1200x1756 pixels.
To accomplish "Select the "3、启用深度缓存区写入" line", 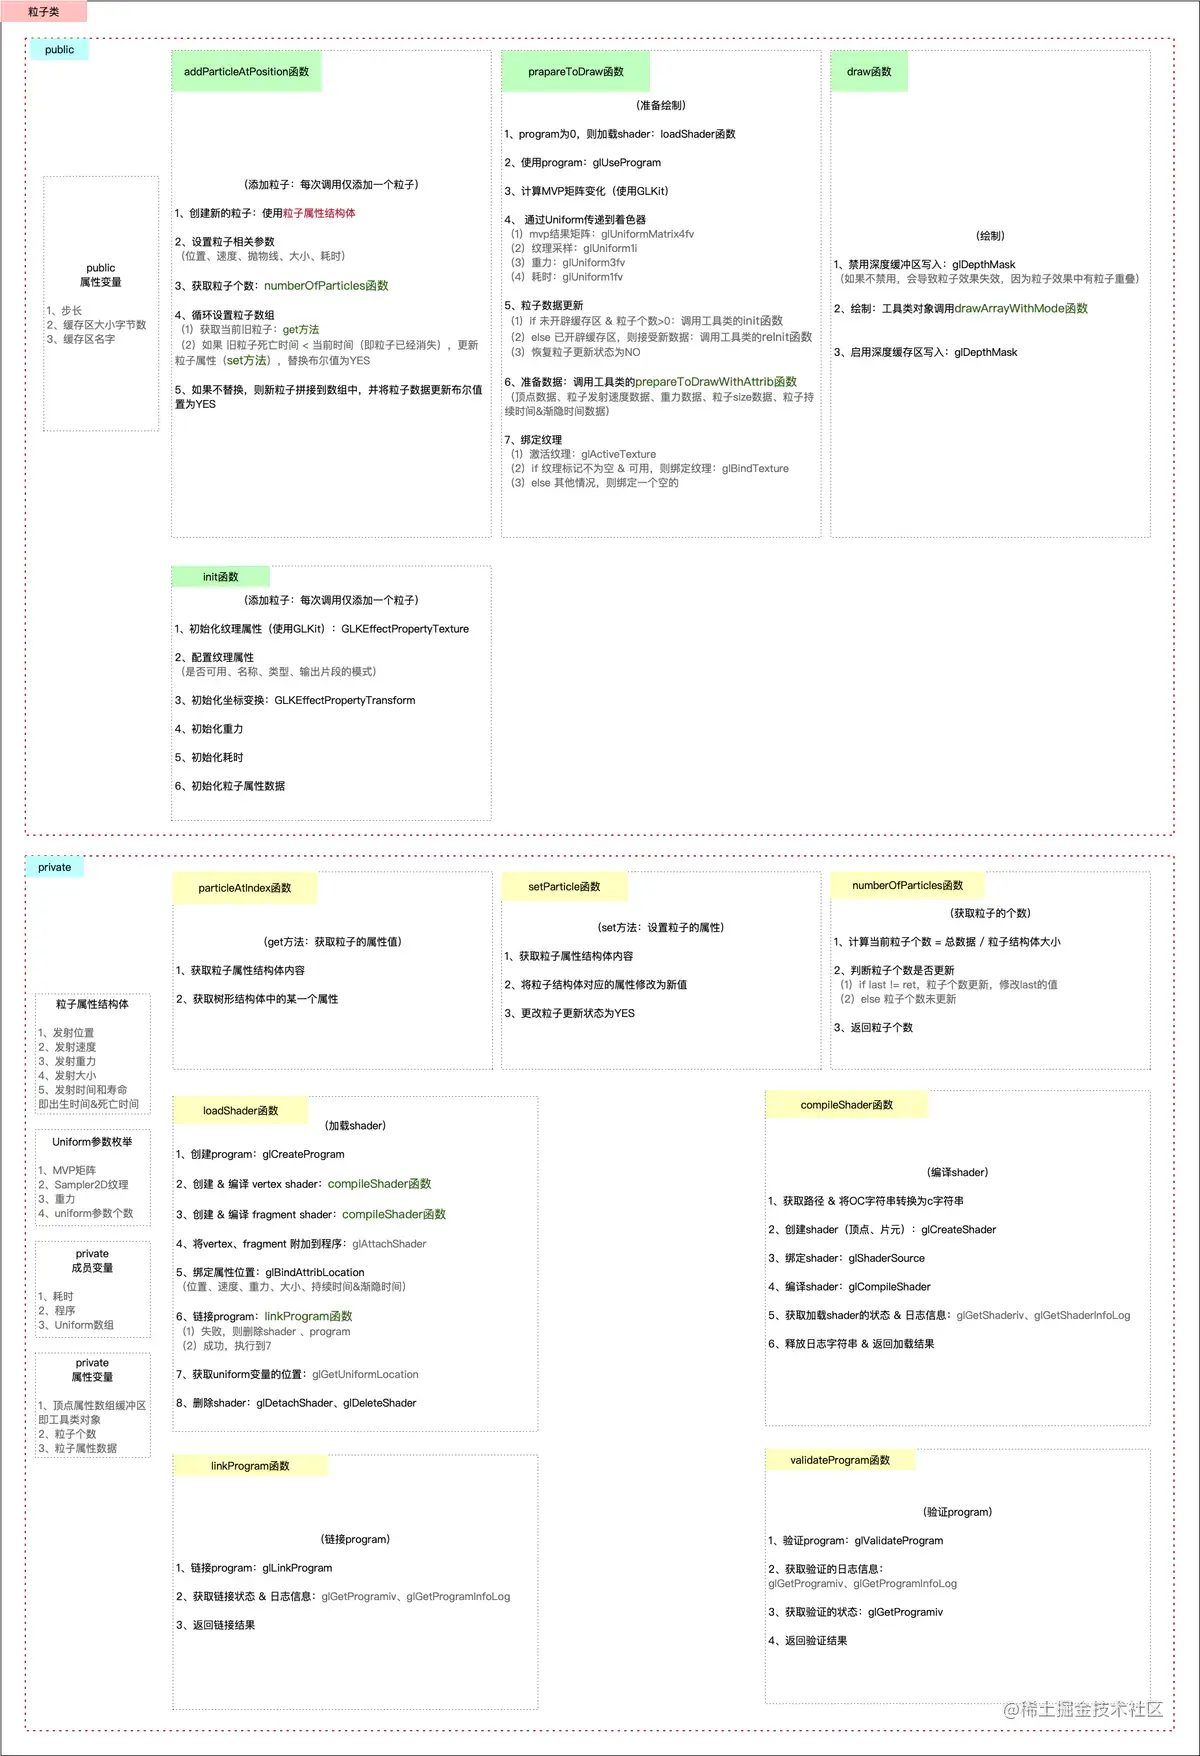I will 925,352.
